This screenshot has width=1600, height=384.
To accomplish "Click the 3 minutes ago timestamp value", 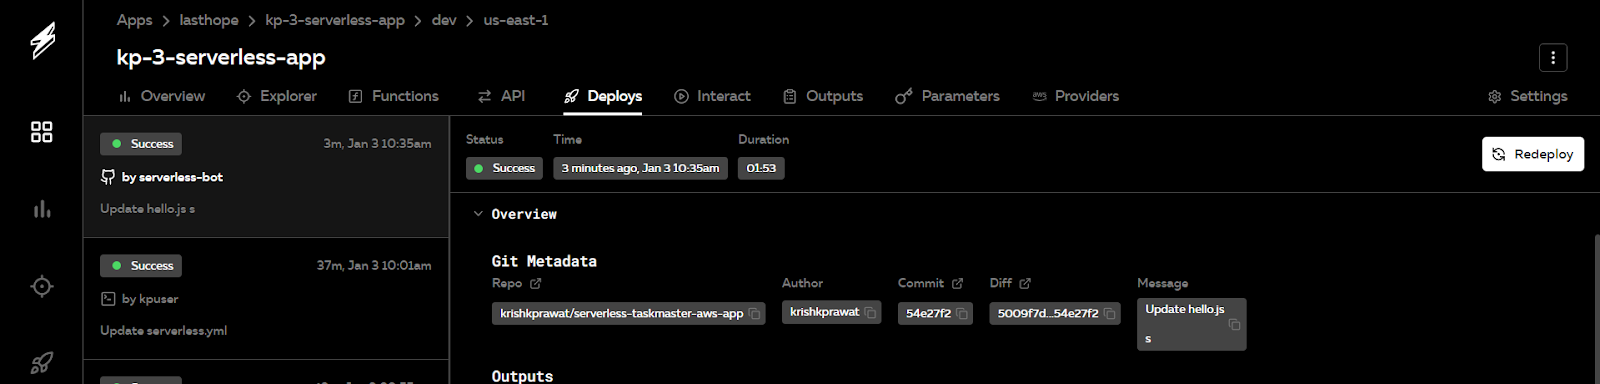I will click(640, 168).
